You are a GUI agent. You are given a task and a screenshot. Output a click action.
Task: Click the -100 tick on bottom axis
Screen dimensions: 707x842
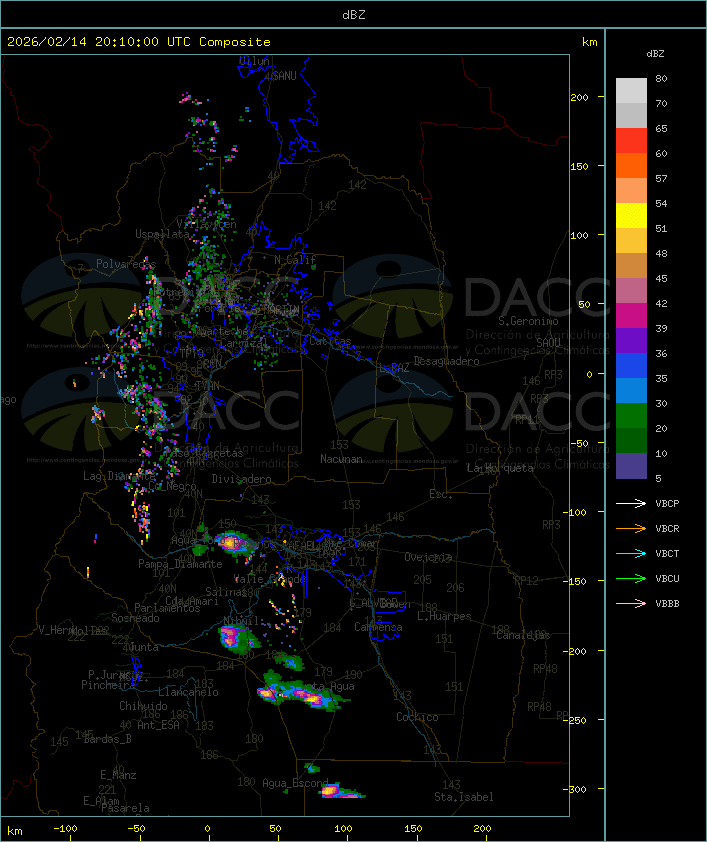point(65,829)
